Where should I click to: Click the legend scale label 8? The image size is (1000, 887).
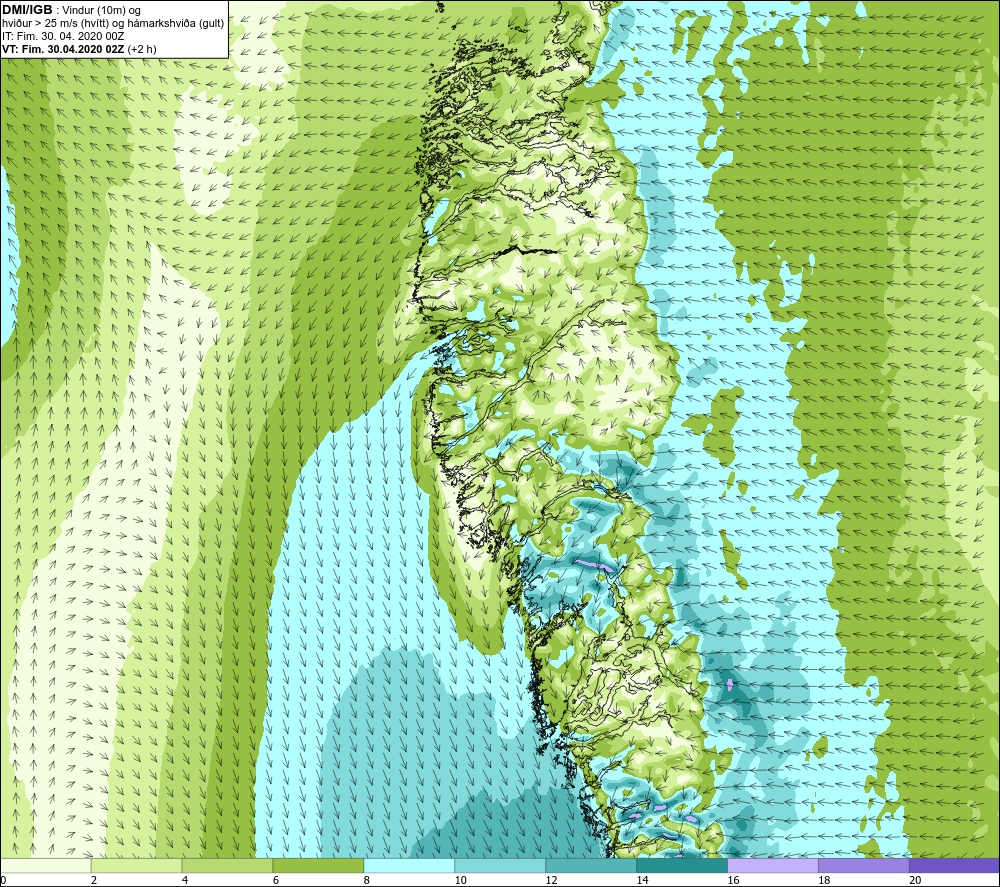click(366, 880)
